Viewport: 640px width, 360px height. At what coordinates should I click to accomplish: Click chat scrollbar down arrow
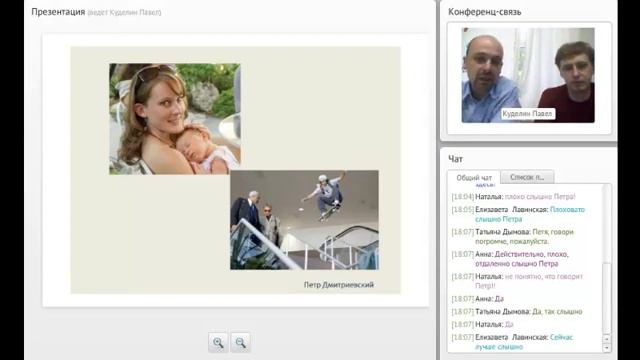coord(607,348)
